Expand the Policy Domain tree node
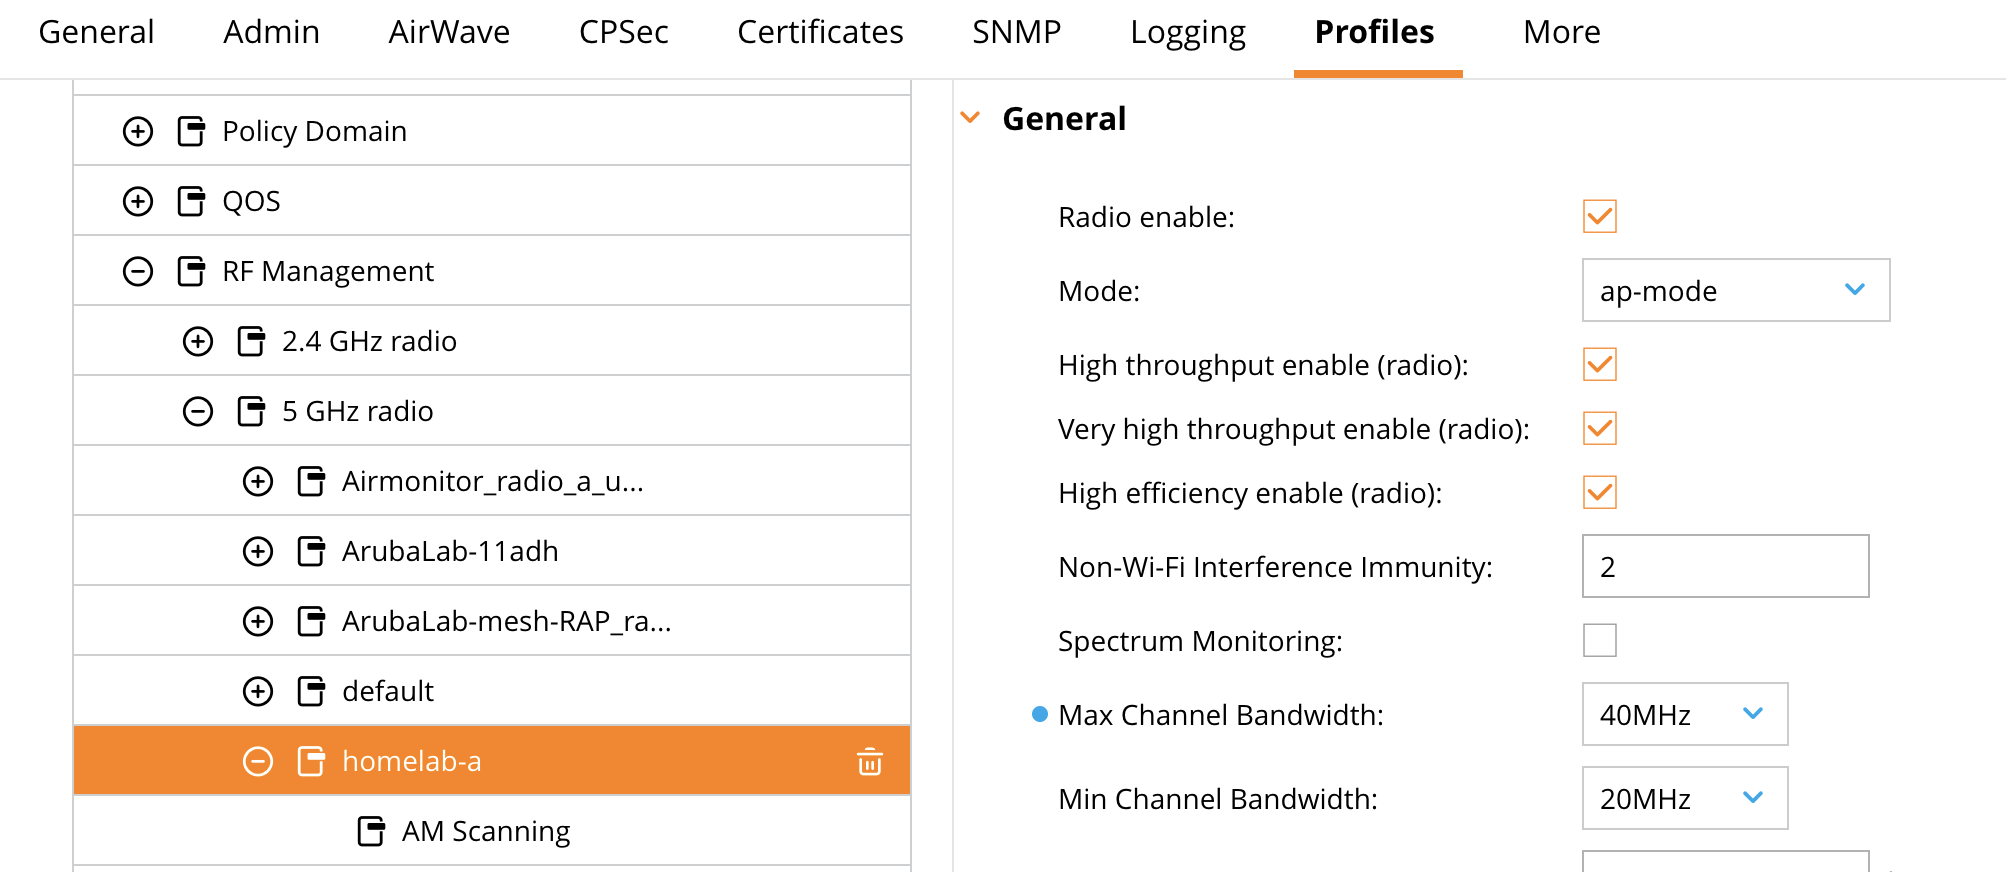Viewport: 2006px width, 882px height. coord(138,131)
